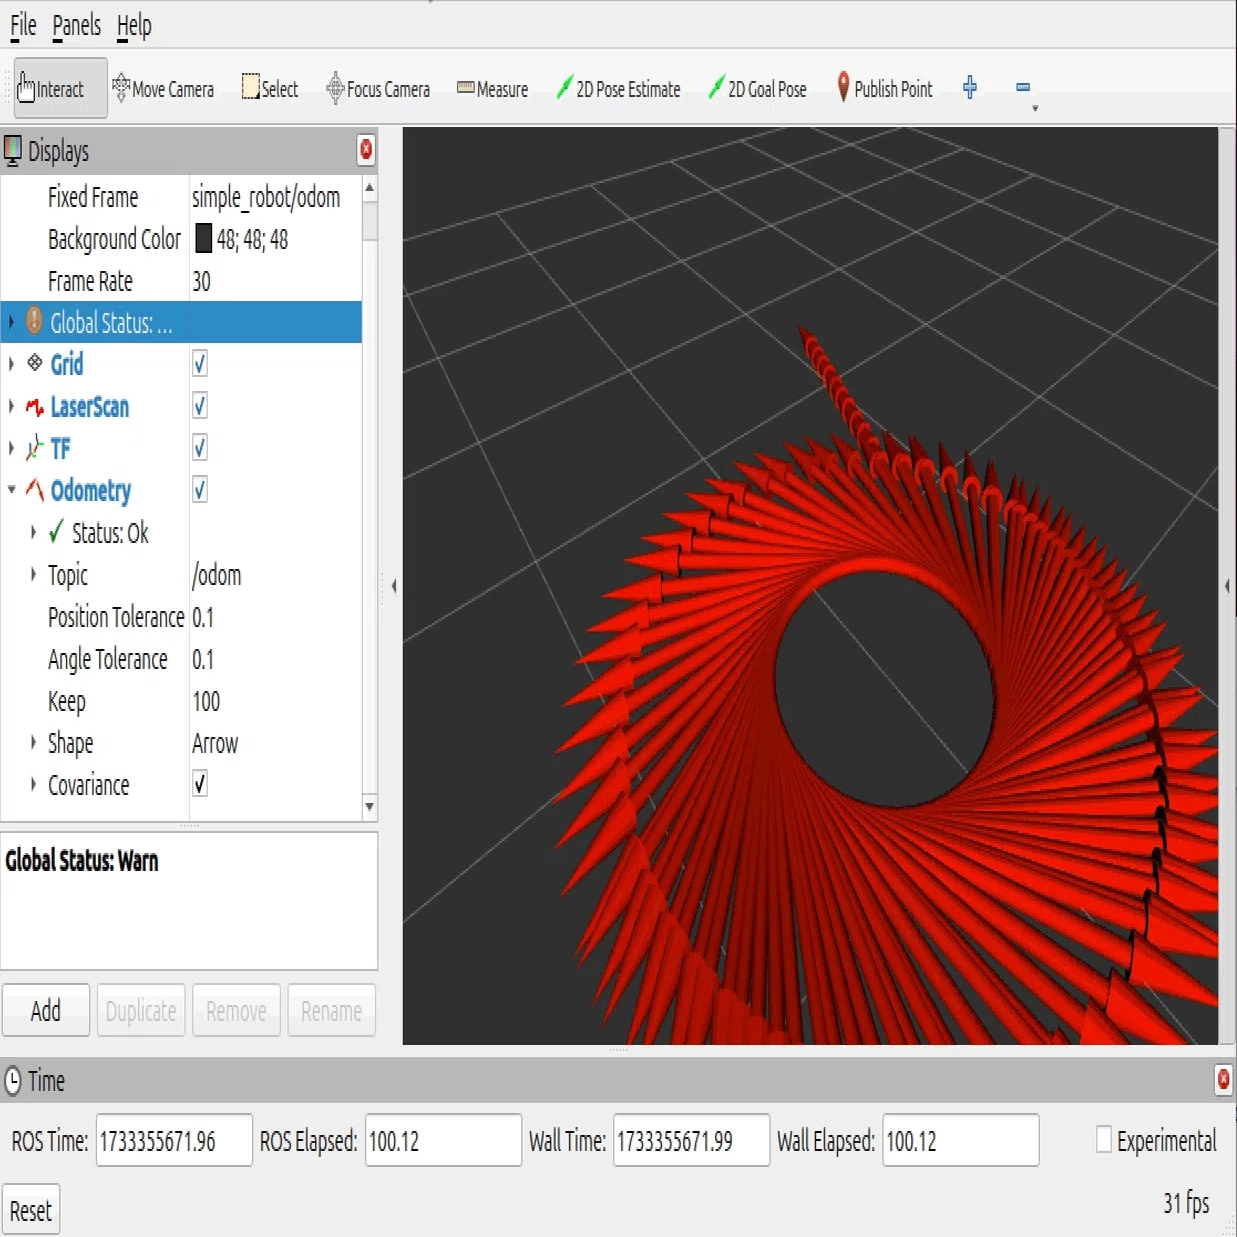Expand the Topic property row
The height and width of the screenshot is (1237, 1237).
(x=33, y=574)
